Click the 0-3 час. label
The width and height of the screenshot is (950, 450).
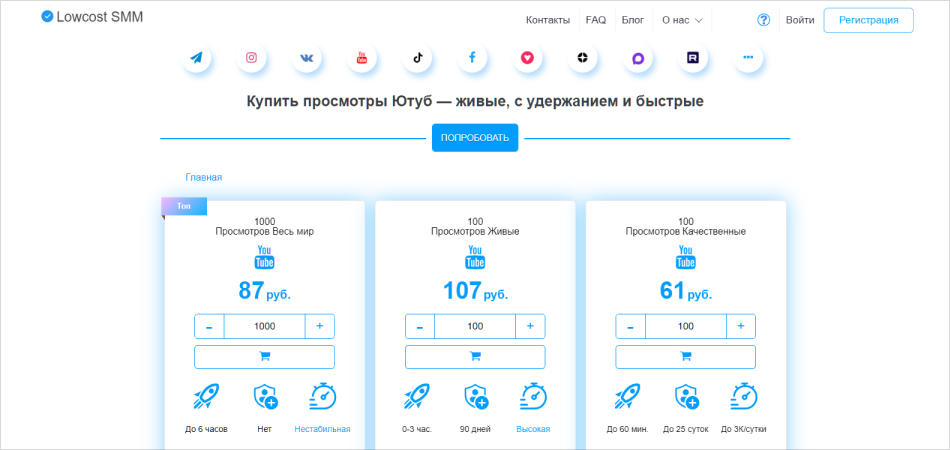(x=417, y=429)
